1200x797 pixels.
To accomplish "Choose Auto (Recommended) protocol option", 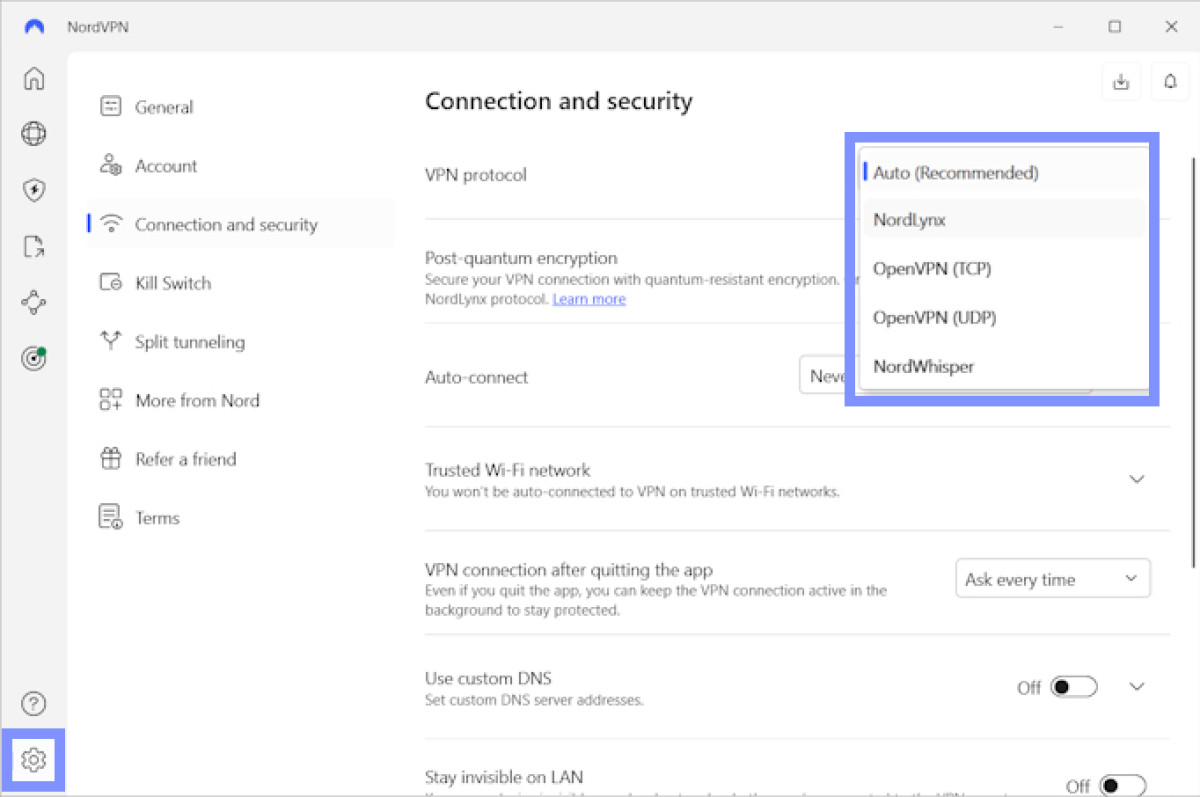I will [x=1003, y=173].
